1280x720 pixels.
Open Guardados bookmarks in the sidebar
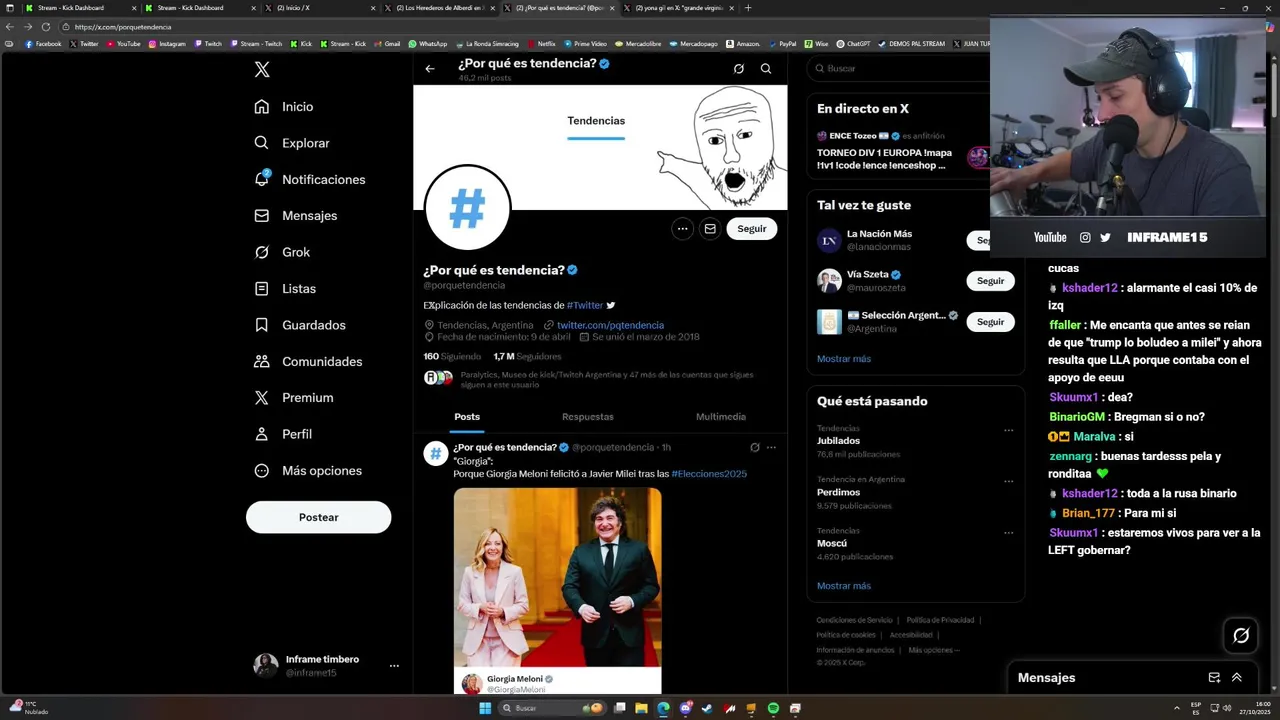(300, 325)
